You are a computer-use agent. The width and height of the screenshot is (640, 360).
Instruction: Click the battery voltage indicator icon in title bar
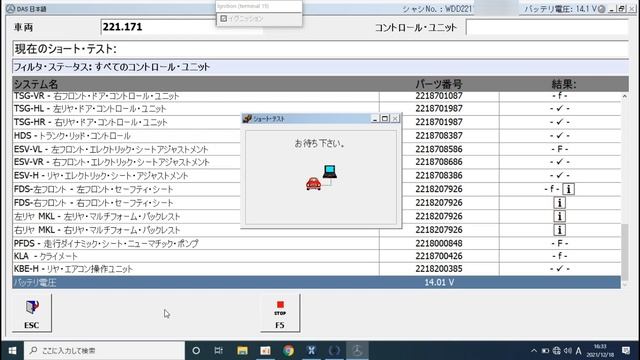[x=602, y=9]
